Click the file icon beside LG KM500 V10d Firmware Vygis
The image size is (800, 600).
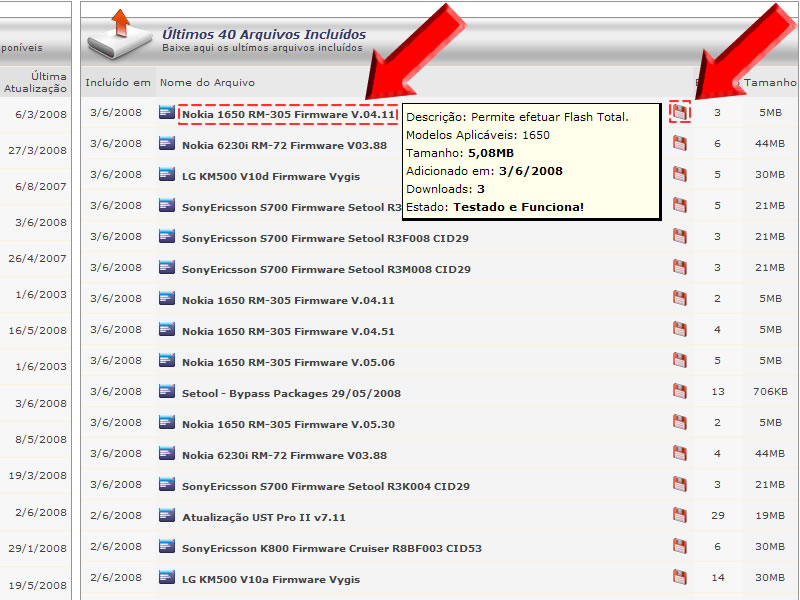pos(167,174)
